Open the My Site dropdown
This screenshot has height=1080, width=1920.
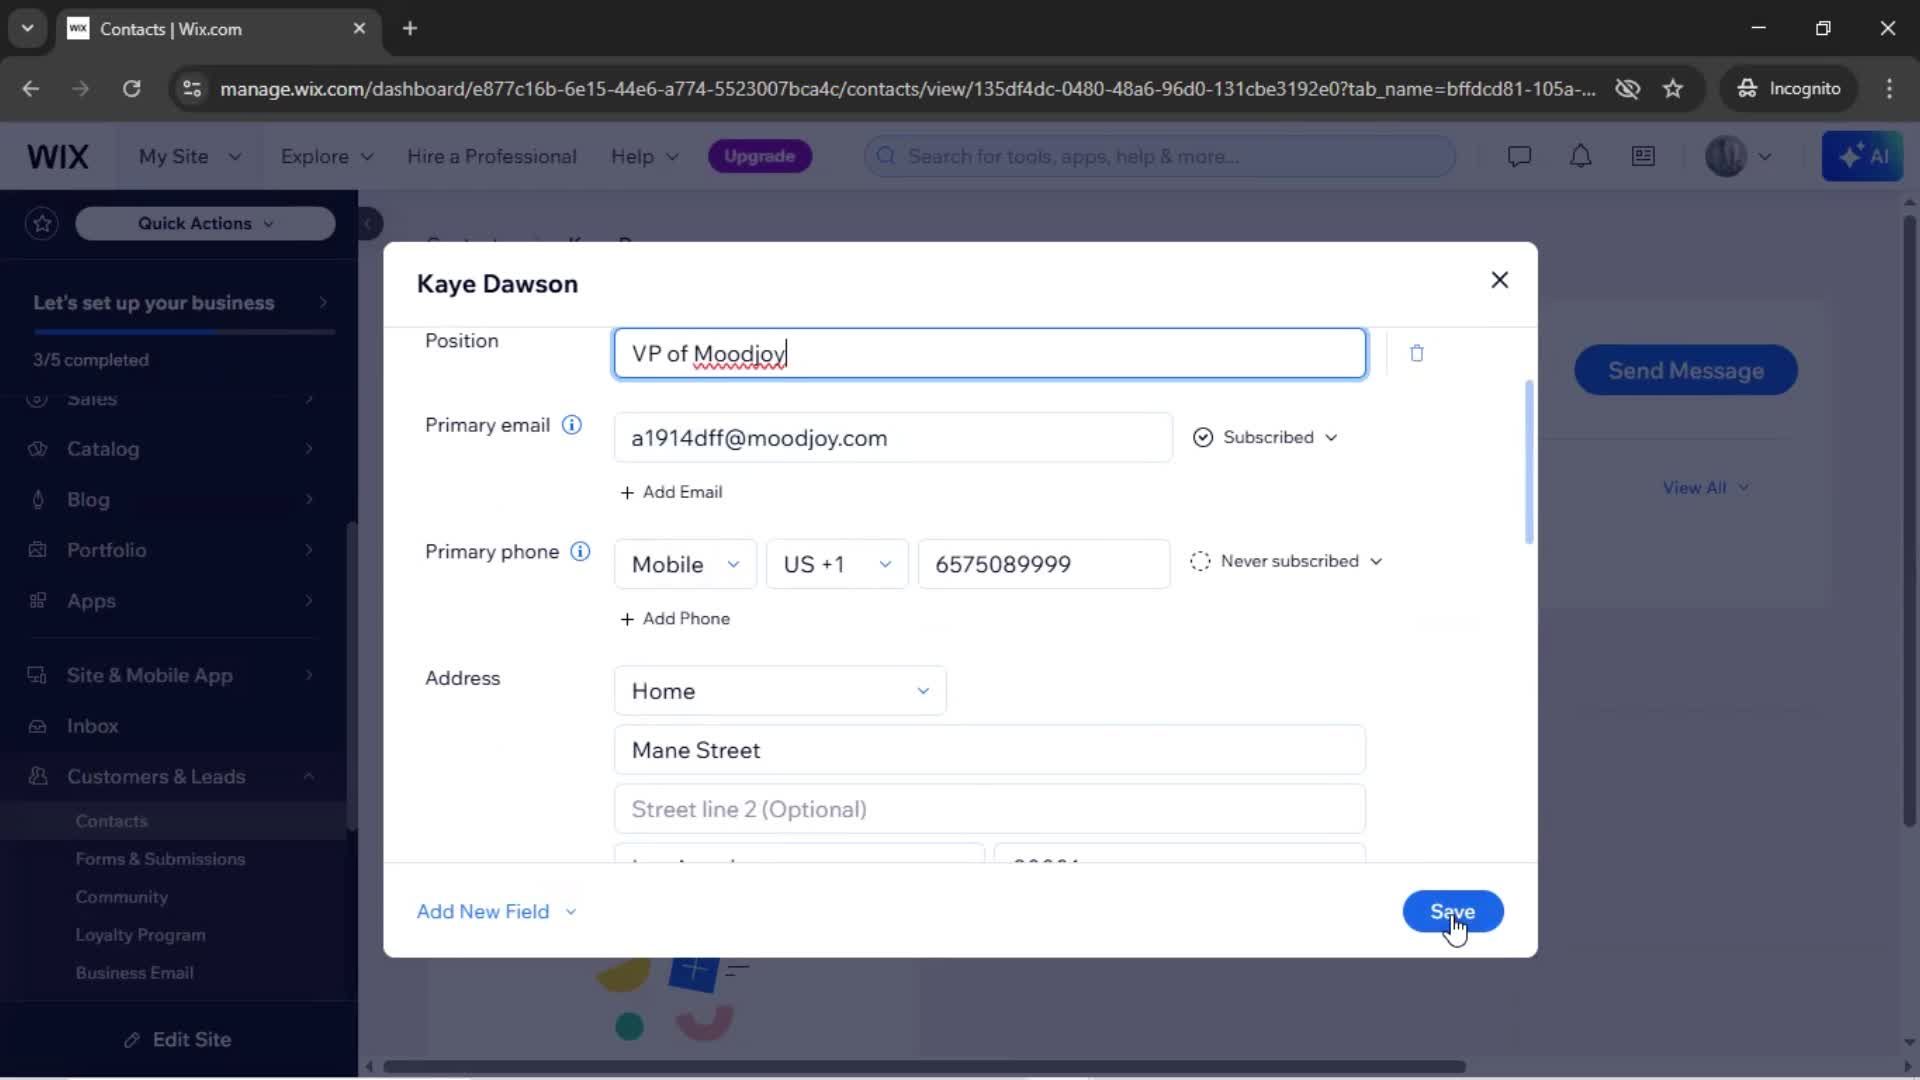190,157
